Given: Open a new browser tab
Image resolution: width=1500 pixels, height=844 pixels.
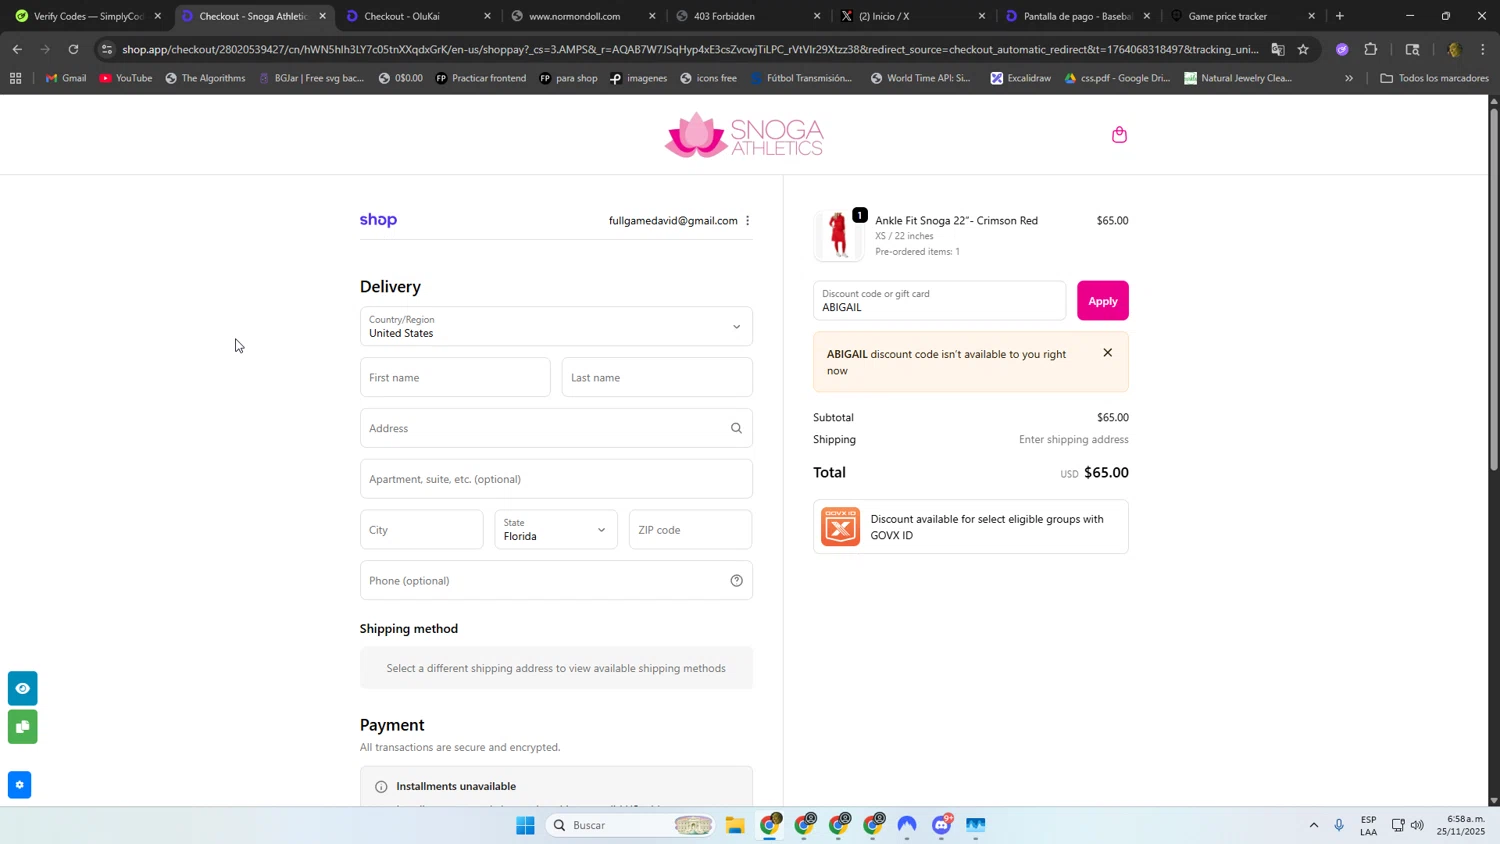Looking at the screenshot, I should pyautogui.click(x=1340, y=16).
